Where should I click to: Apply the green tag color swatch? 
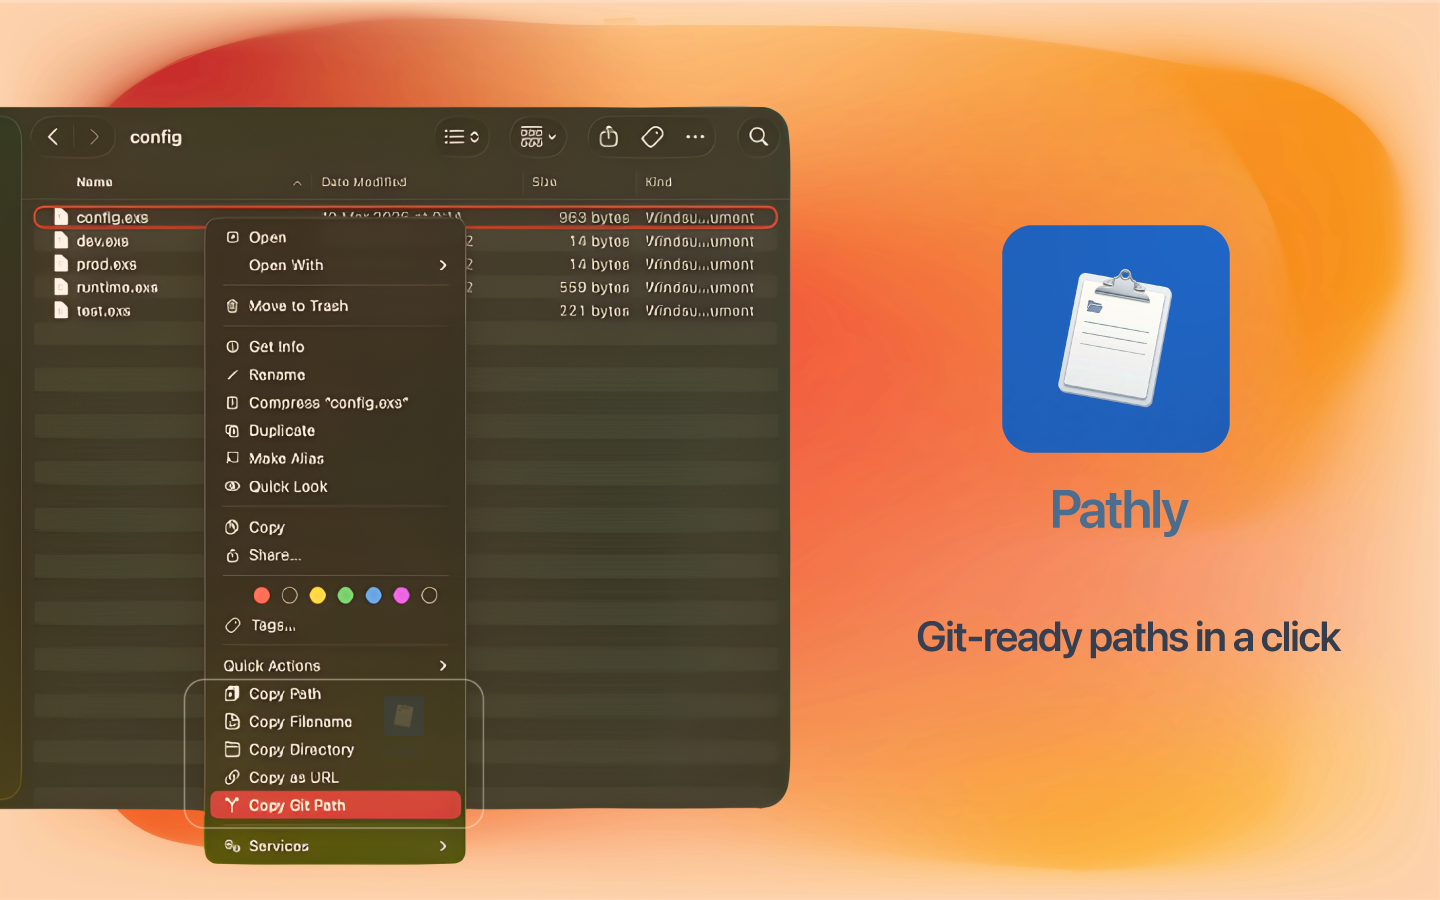[345, 594]
